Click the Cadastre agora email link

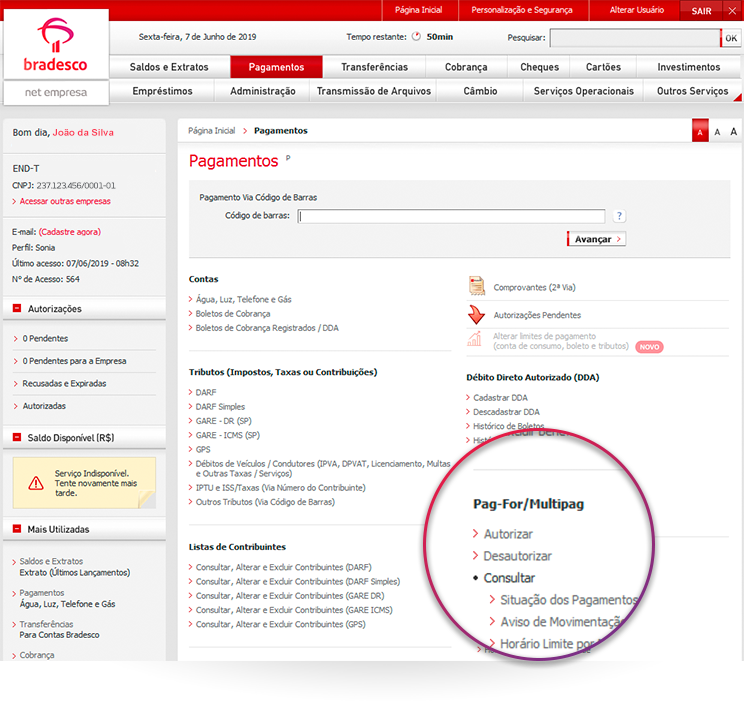pos(70,232)
